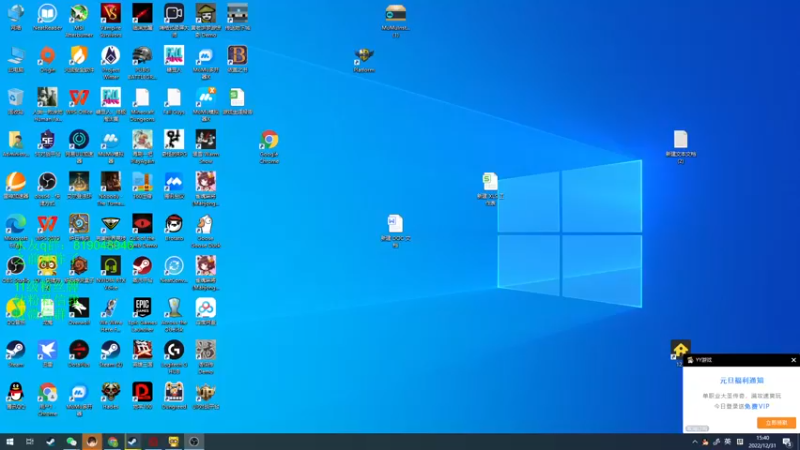
Task: Open the NeatReader desktop shortcut
Action: (x=47, y=17)
